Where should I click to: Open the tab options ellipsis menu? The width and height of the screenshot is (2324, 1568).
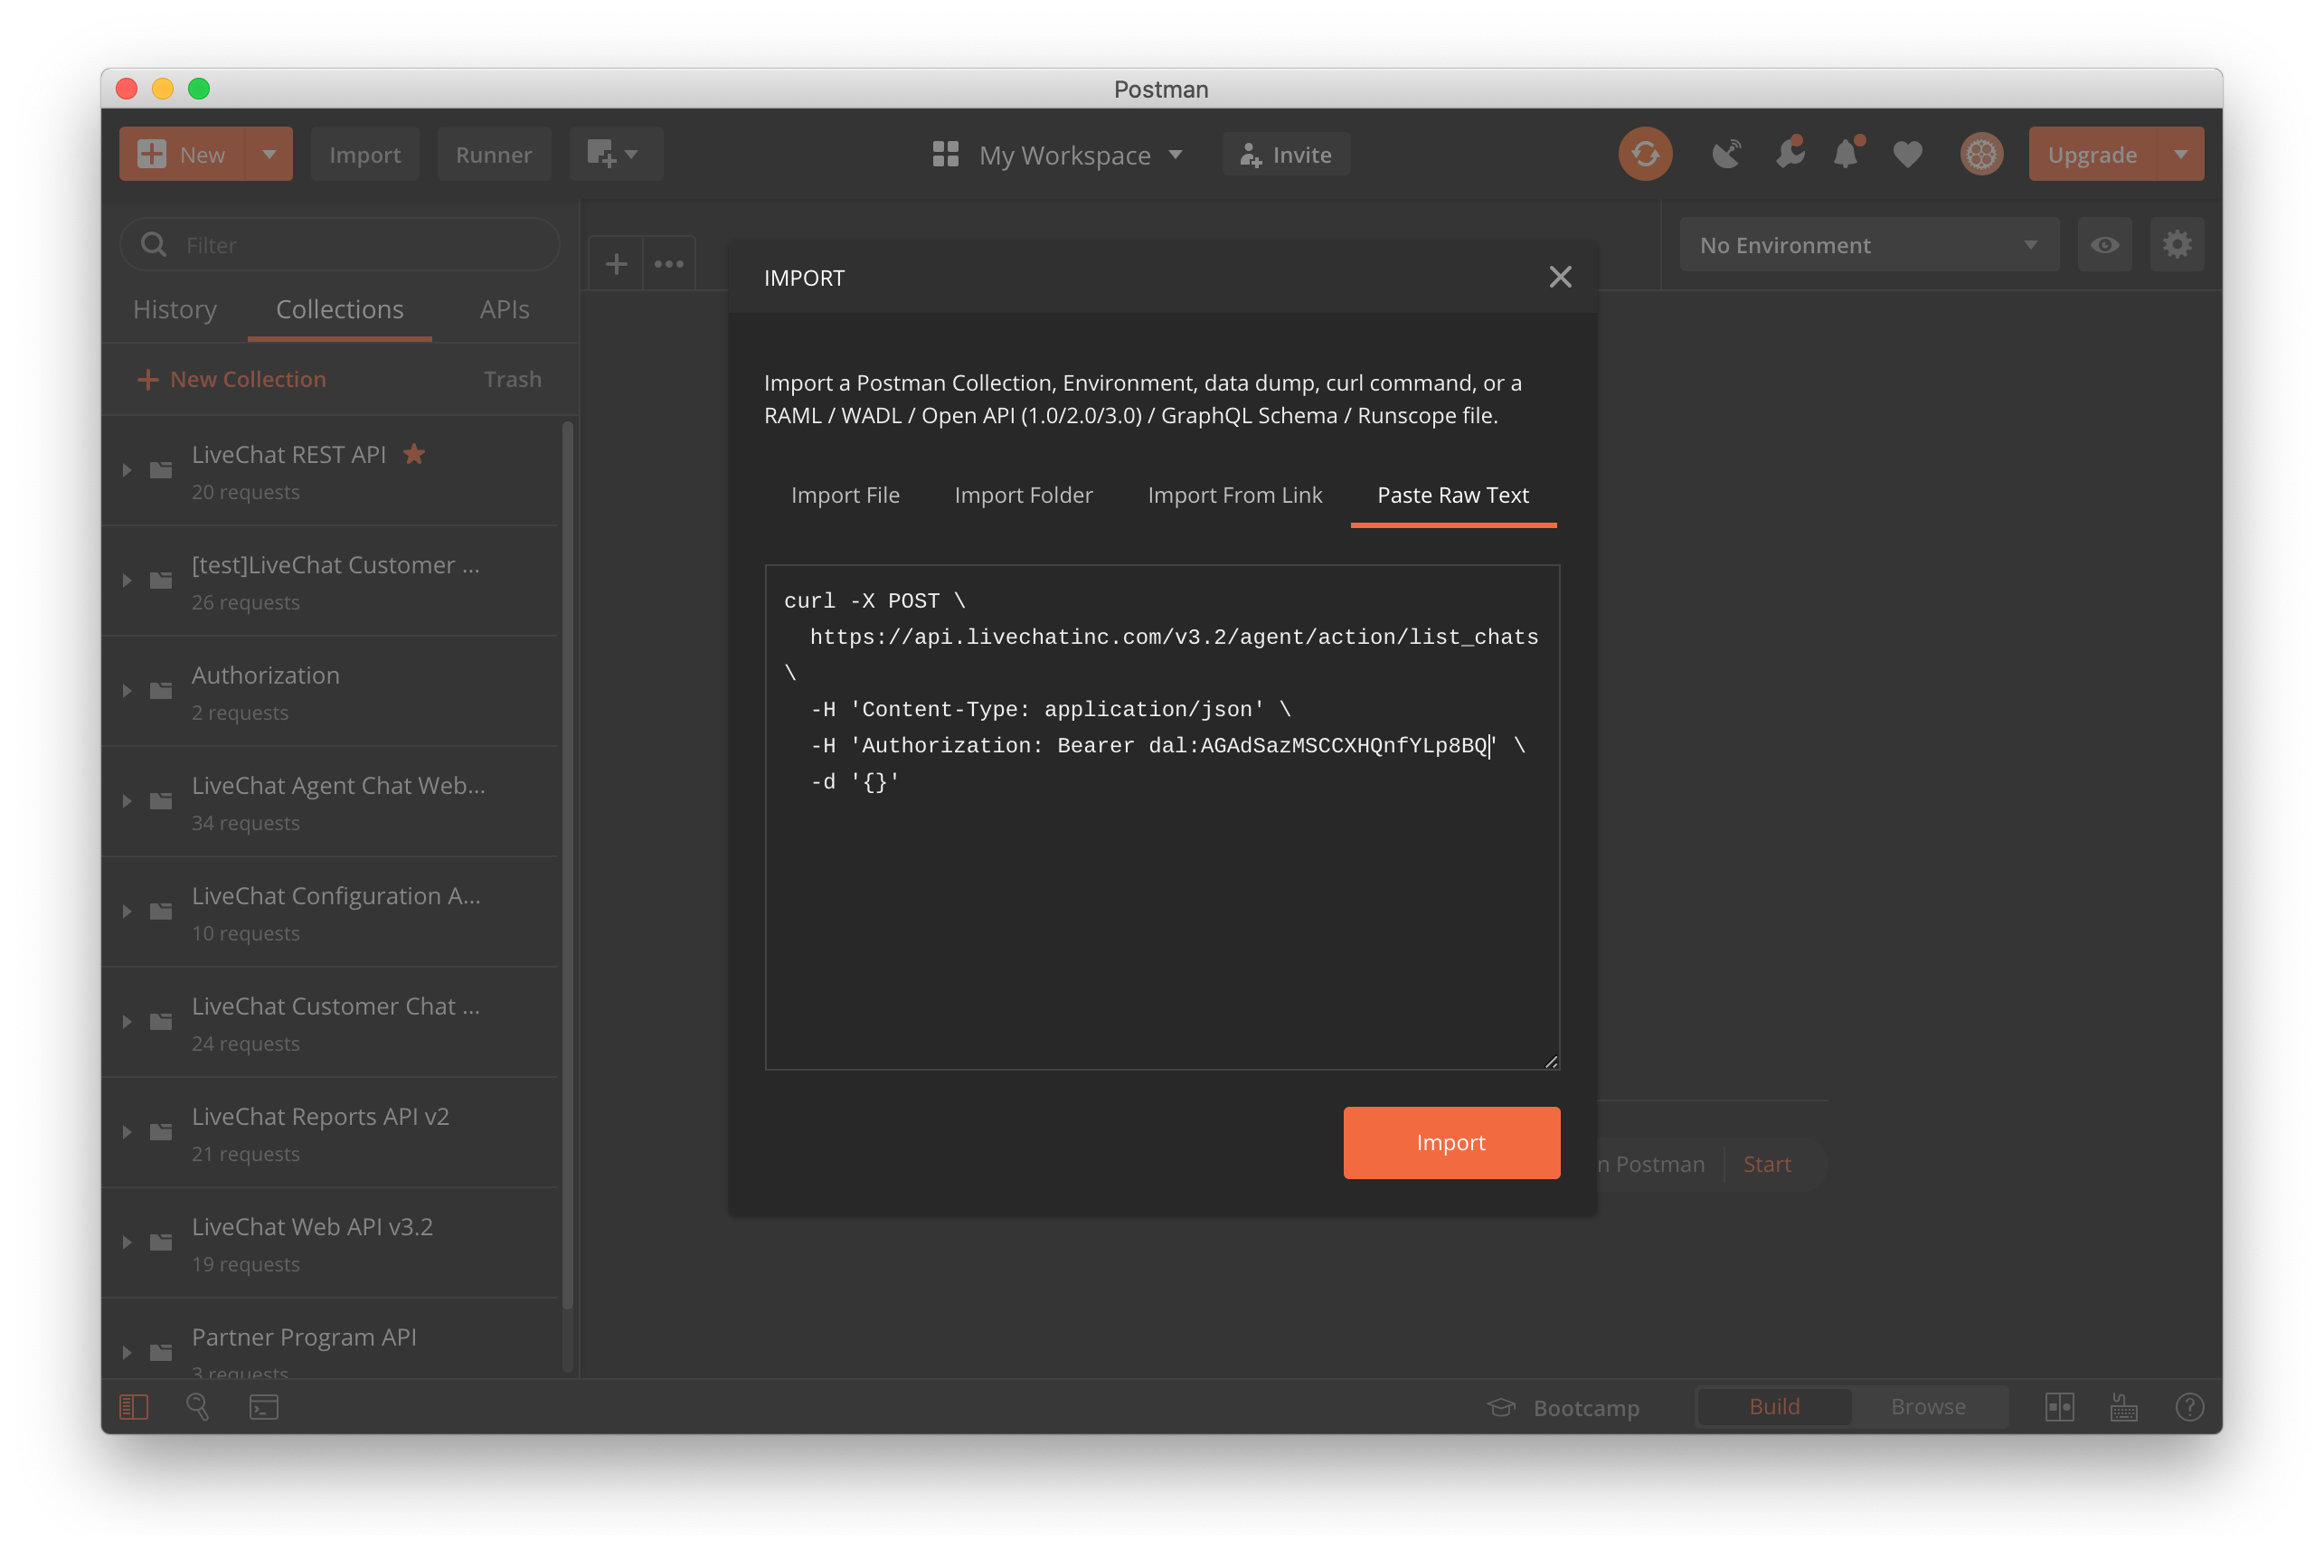click(x=668, y=264)
